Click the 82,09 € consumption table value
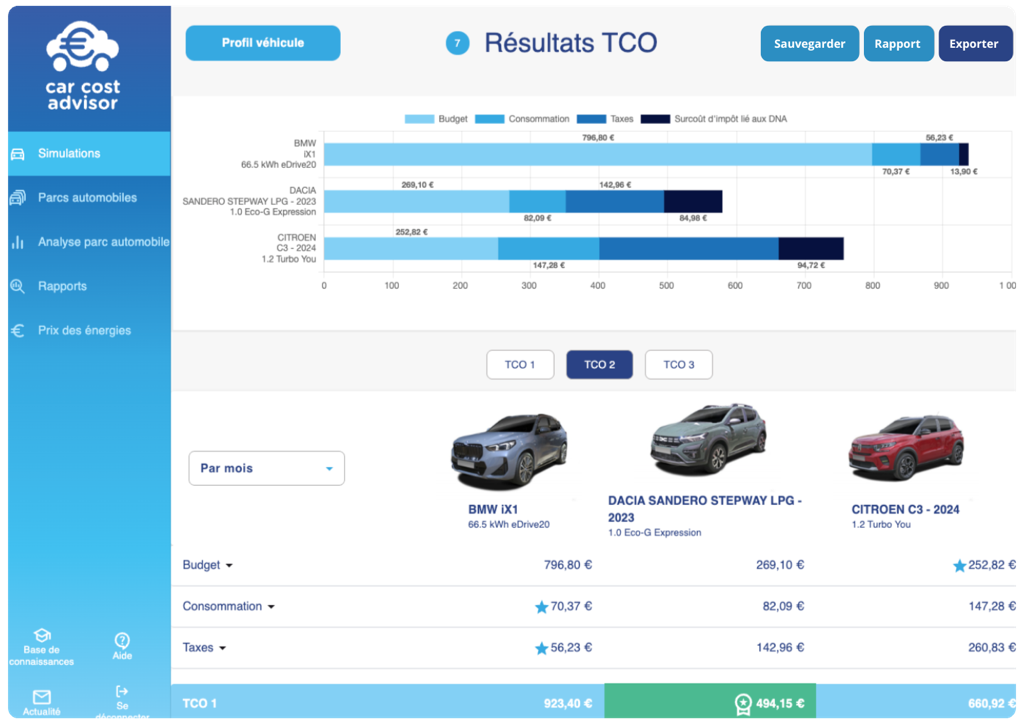 click(784, 606)
